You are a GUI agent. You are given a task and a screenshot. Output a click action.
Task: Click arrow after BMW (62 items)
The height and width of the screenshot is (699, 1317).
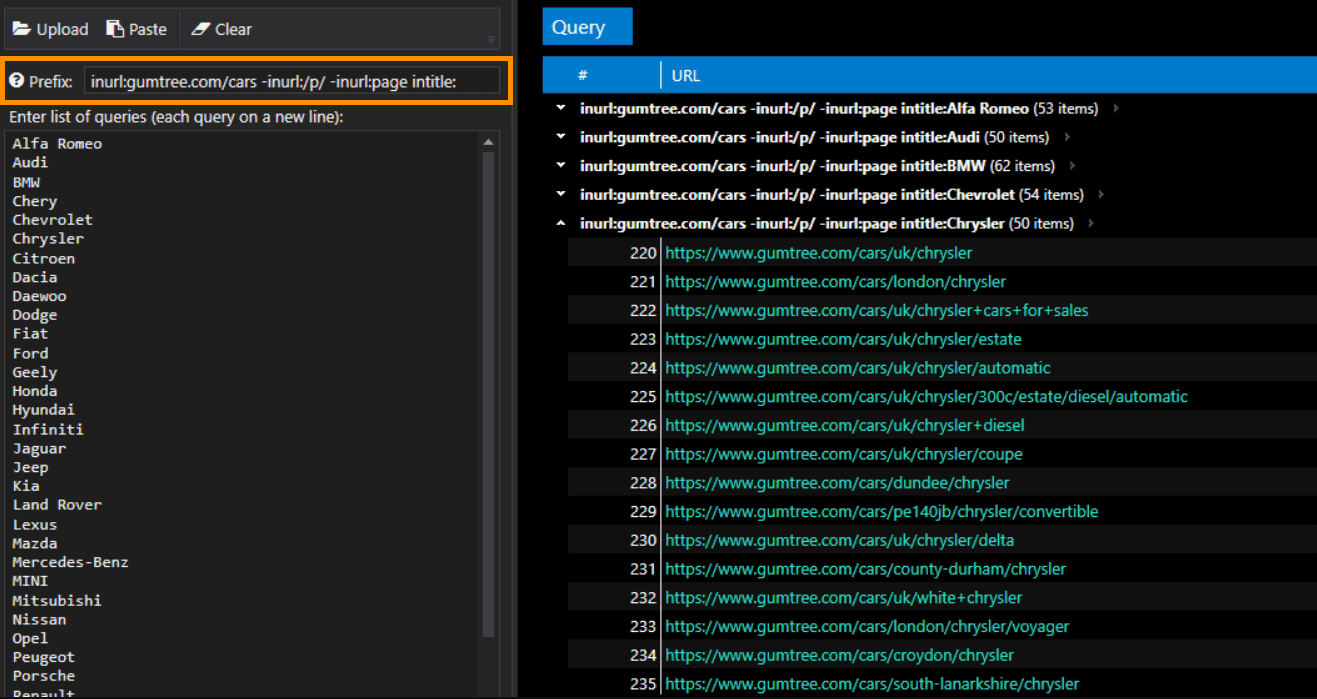point(1073,166)
